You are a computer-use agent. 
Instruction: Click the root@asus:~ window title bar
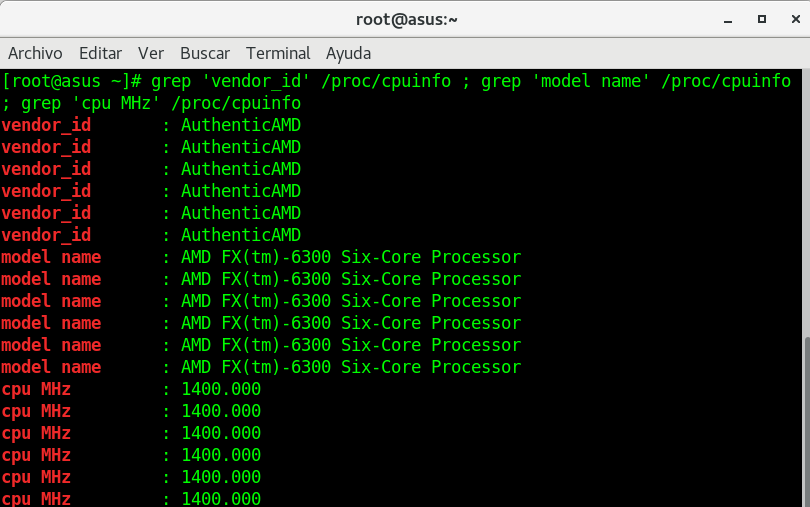[x=404, y=19]
